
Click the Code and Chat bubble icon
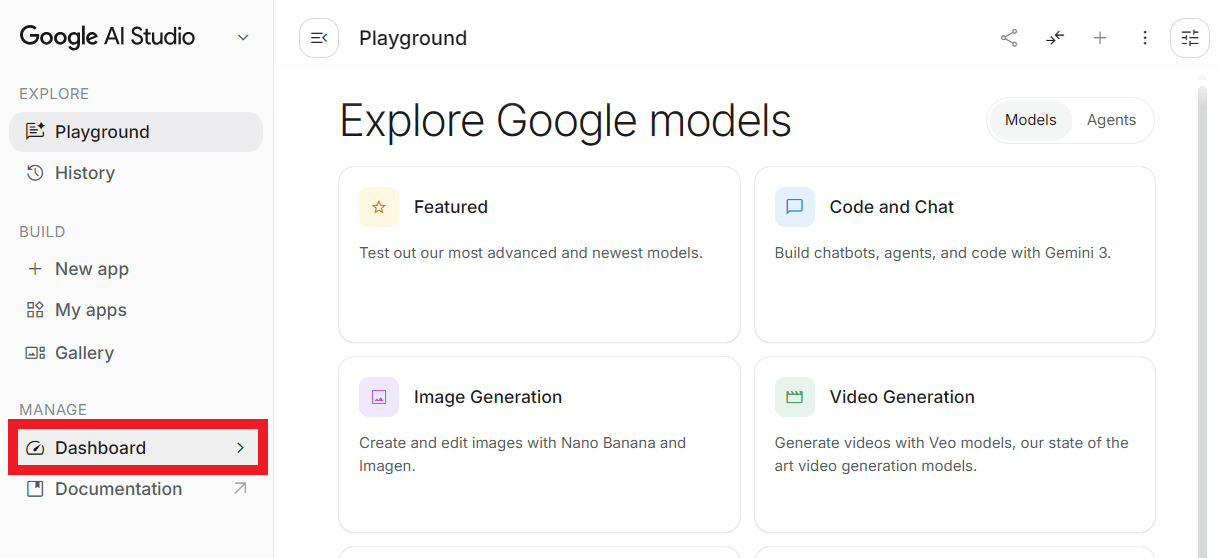795,207
